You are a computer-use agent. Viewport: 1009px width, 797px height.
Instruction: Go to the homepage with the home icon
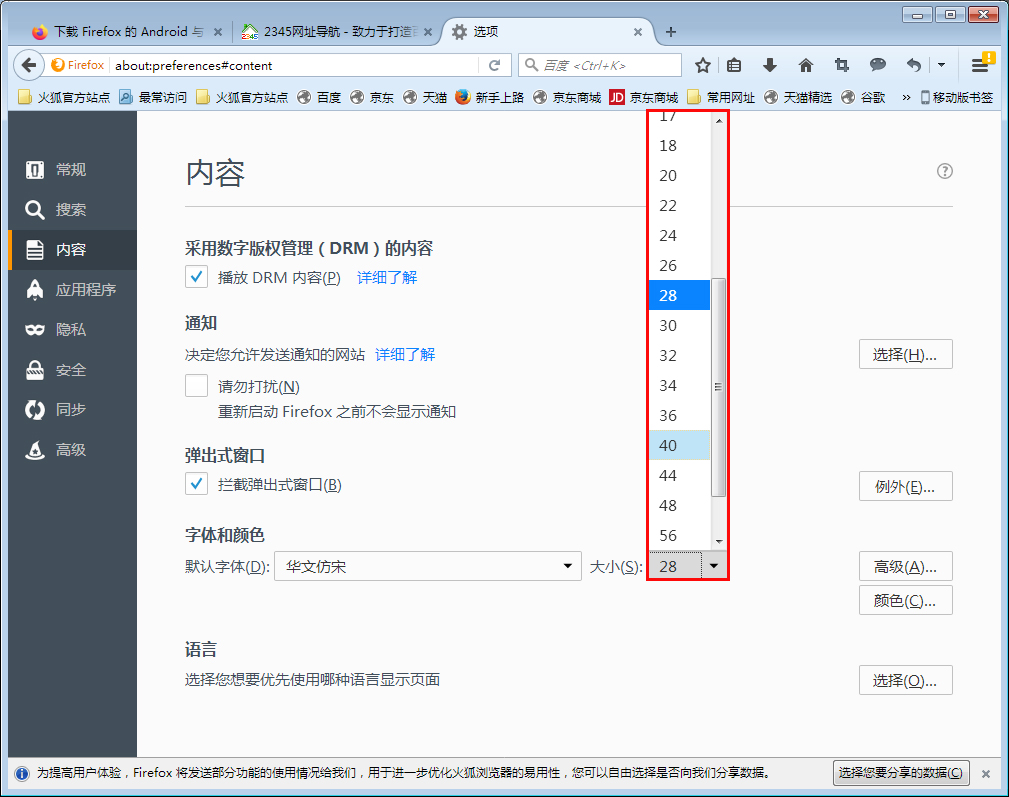(x=806, y=64)
